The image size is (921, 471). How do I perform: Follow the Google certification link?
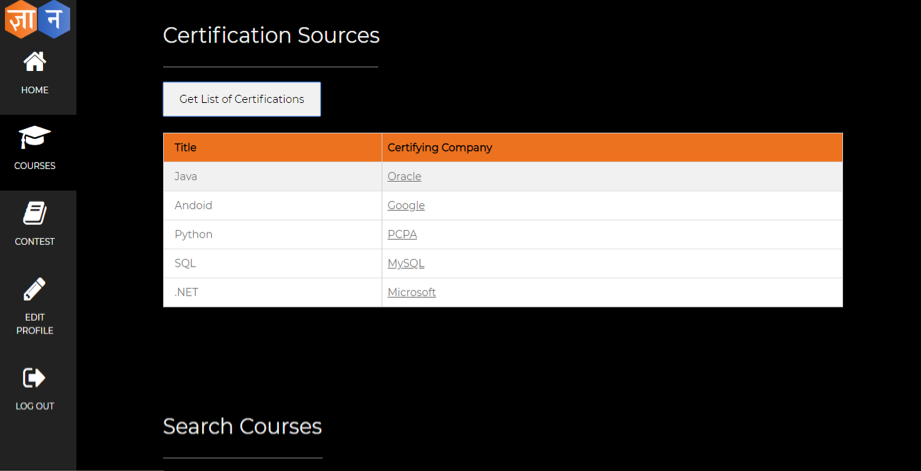406,205
